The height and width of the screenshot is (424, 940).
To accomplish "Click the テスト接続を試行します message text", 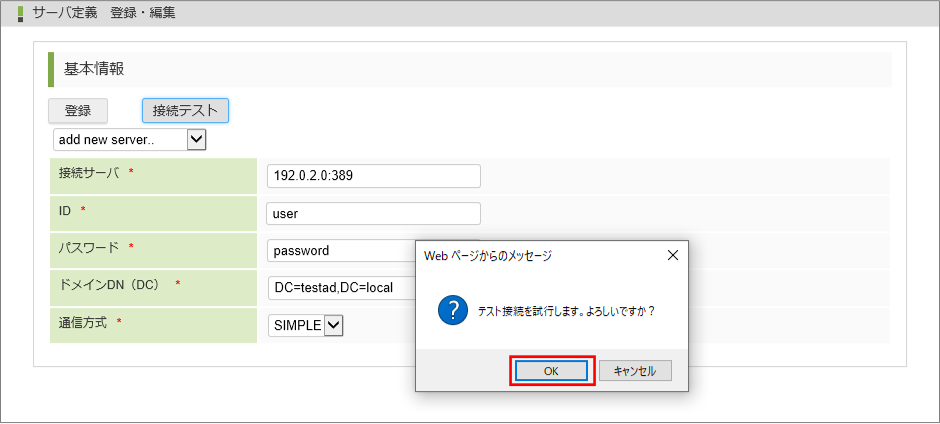I will 566,311.
